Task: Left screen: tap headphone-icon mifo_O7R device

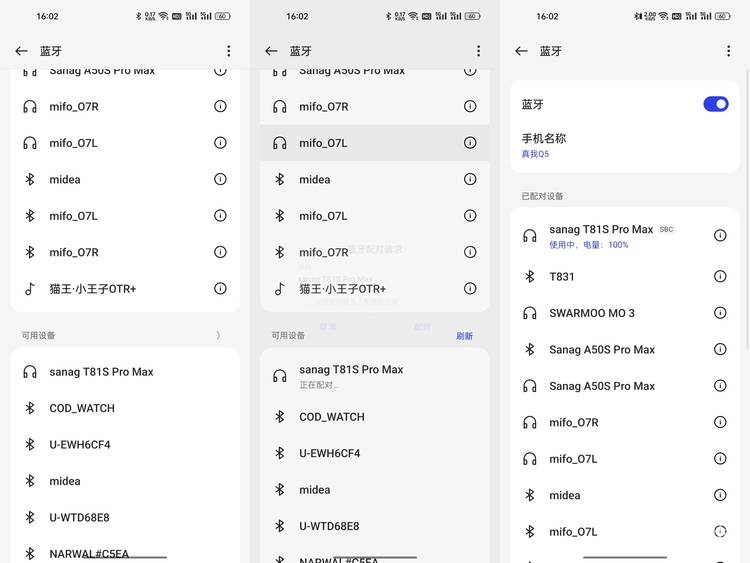Action: click(x=125, y=106)
